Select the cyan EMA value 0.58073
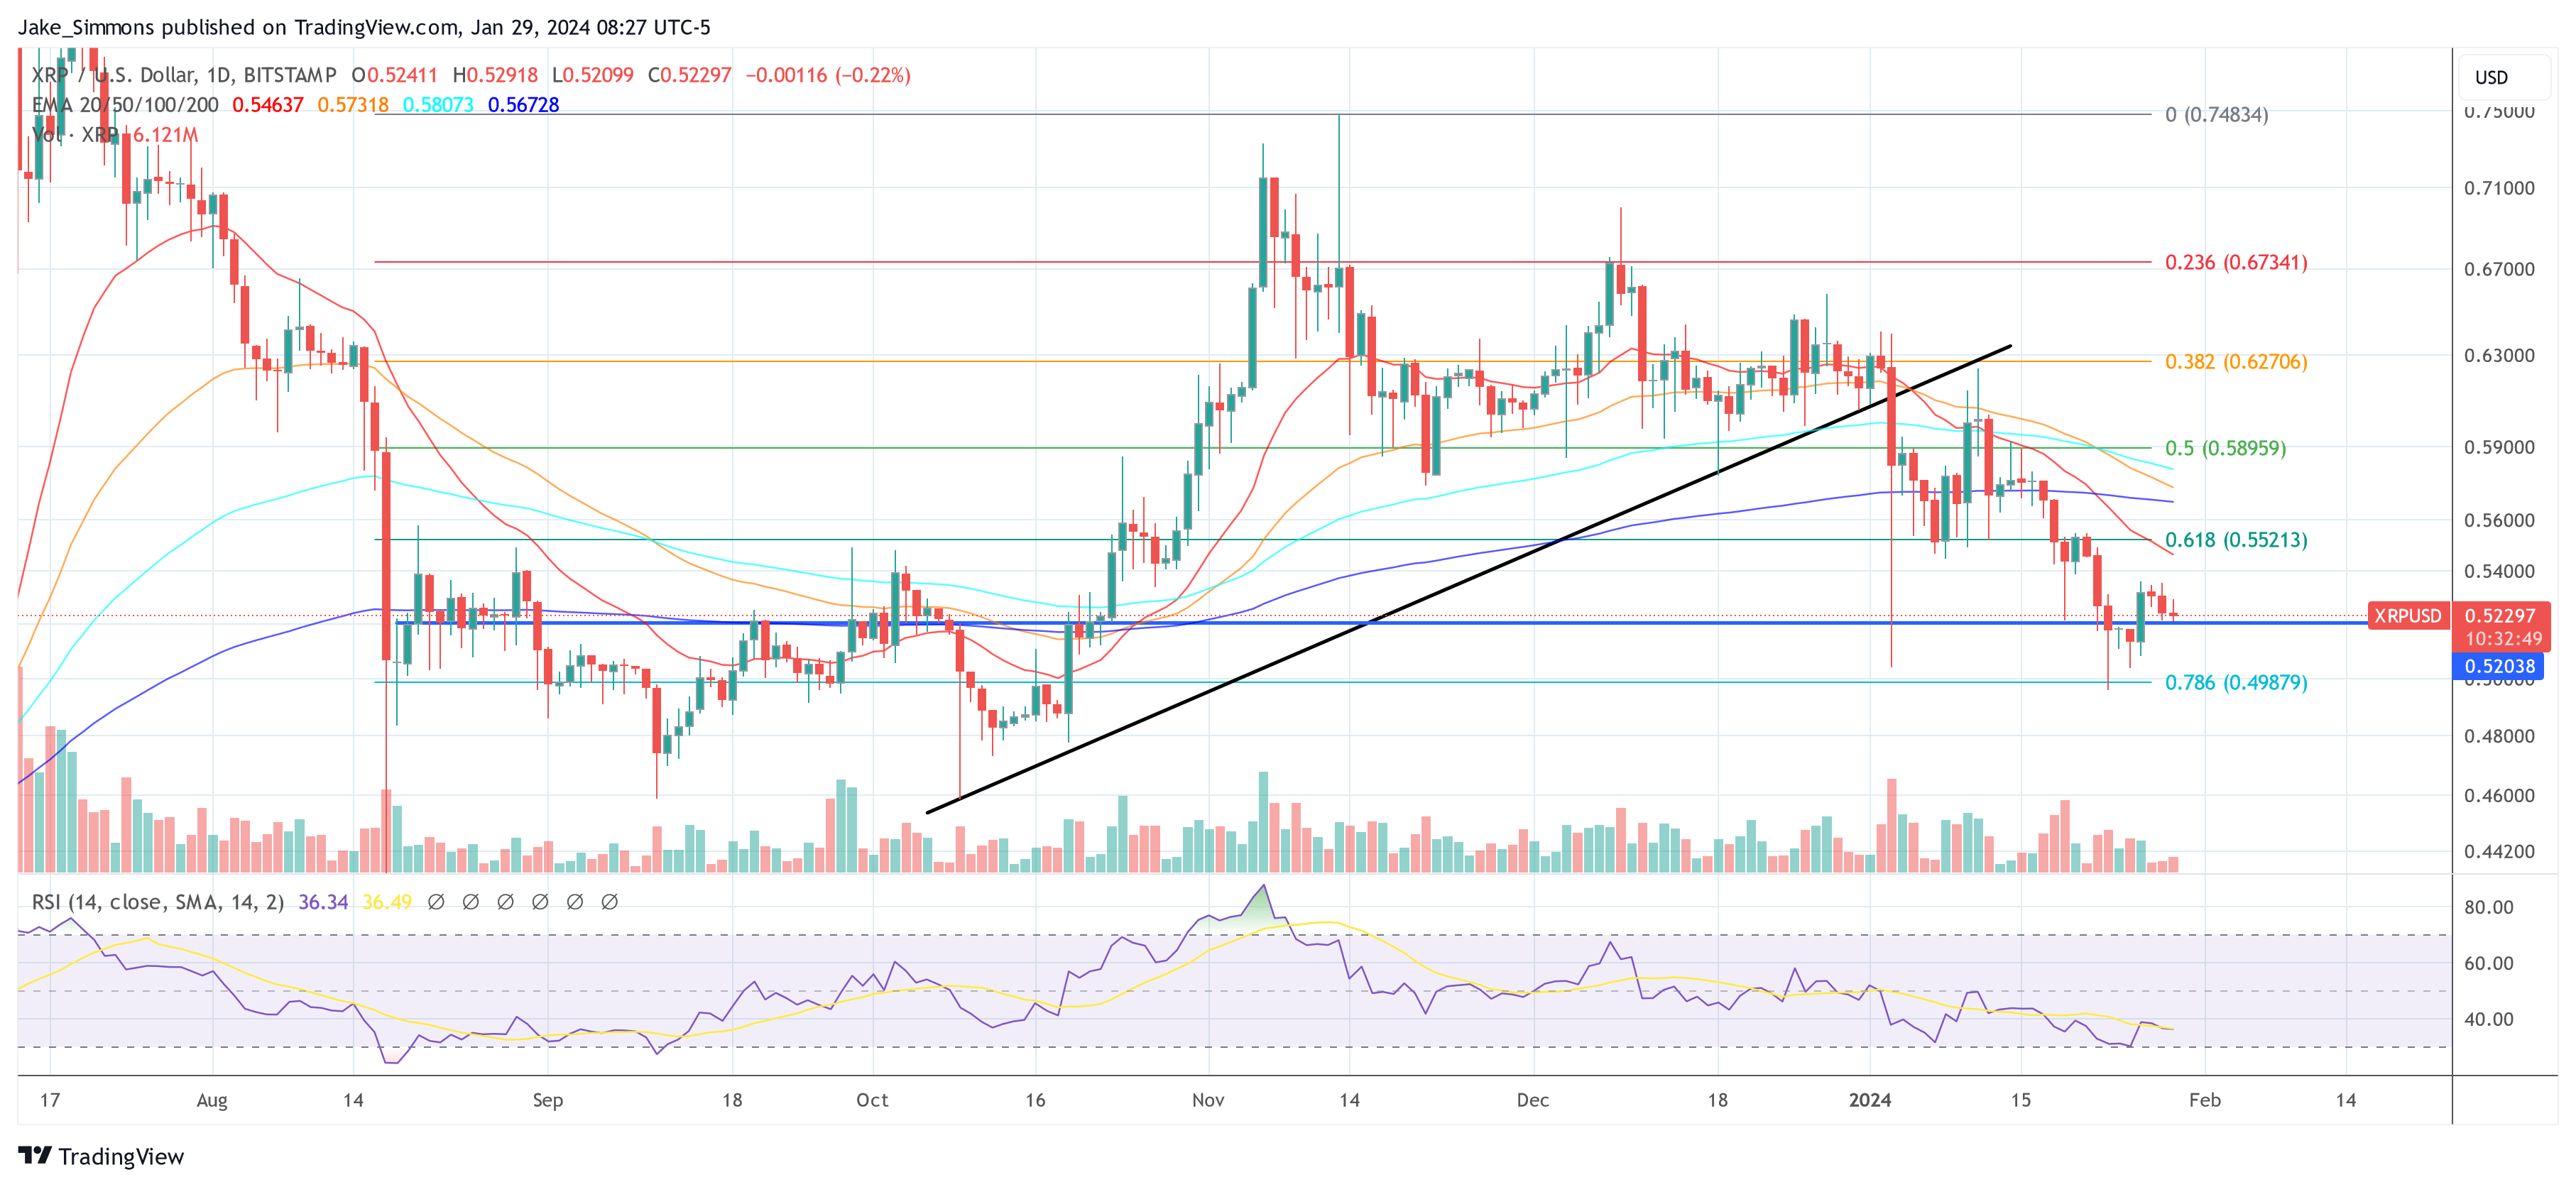 tap(438, 105)
